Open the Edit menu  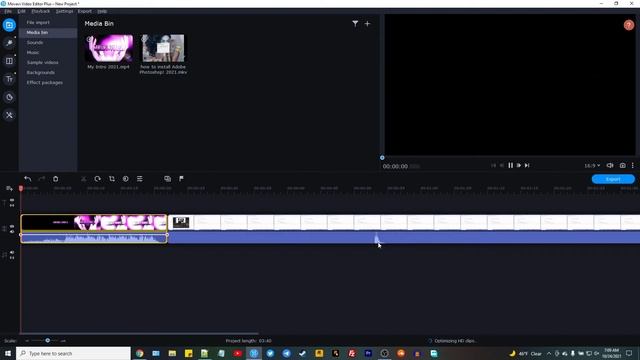[21, 11]
